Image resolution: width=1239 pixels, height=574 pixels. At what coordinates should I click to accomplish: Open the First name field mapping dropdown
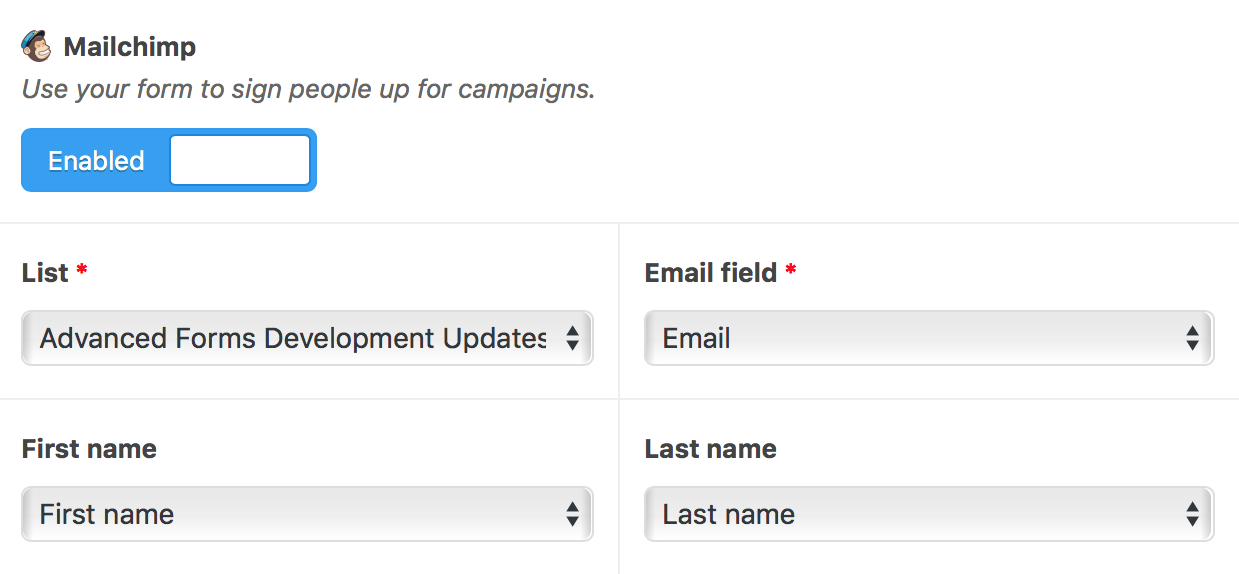point(307,514)
